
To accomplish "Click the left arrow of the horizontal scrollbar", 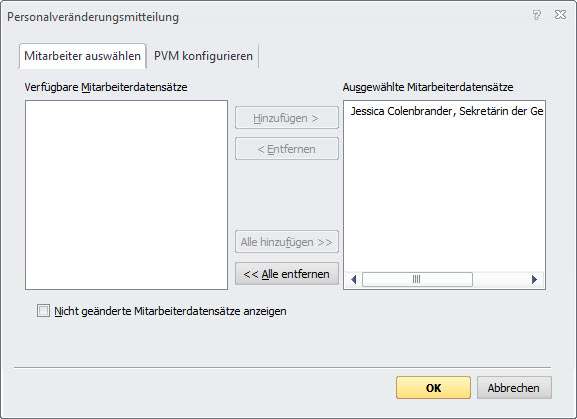I will click(x=354, y=280).
